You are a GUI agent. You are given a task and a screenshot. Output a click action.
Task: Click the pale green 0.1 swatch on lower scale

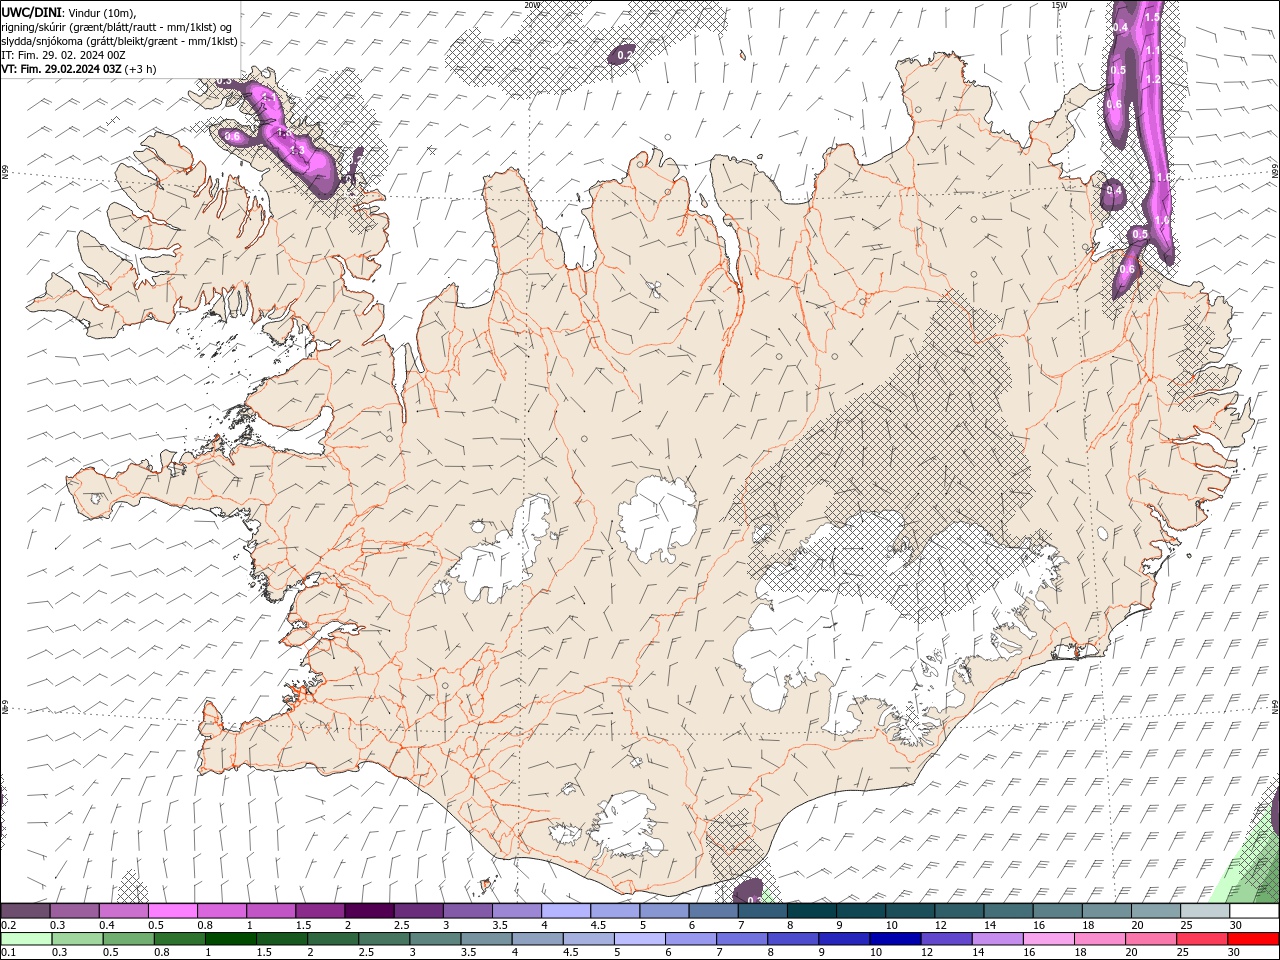pyautogui.click(x=26, y=939)
